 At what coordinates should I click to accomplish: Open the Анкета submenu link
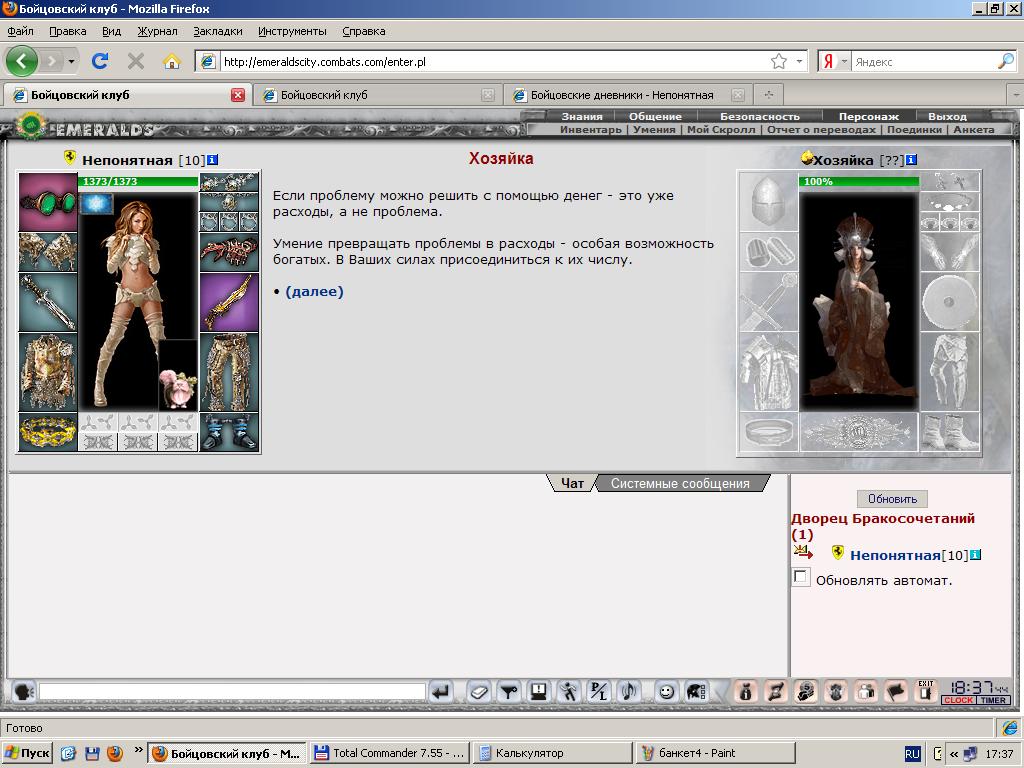pos(974,129)
